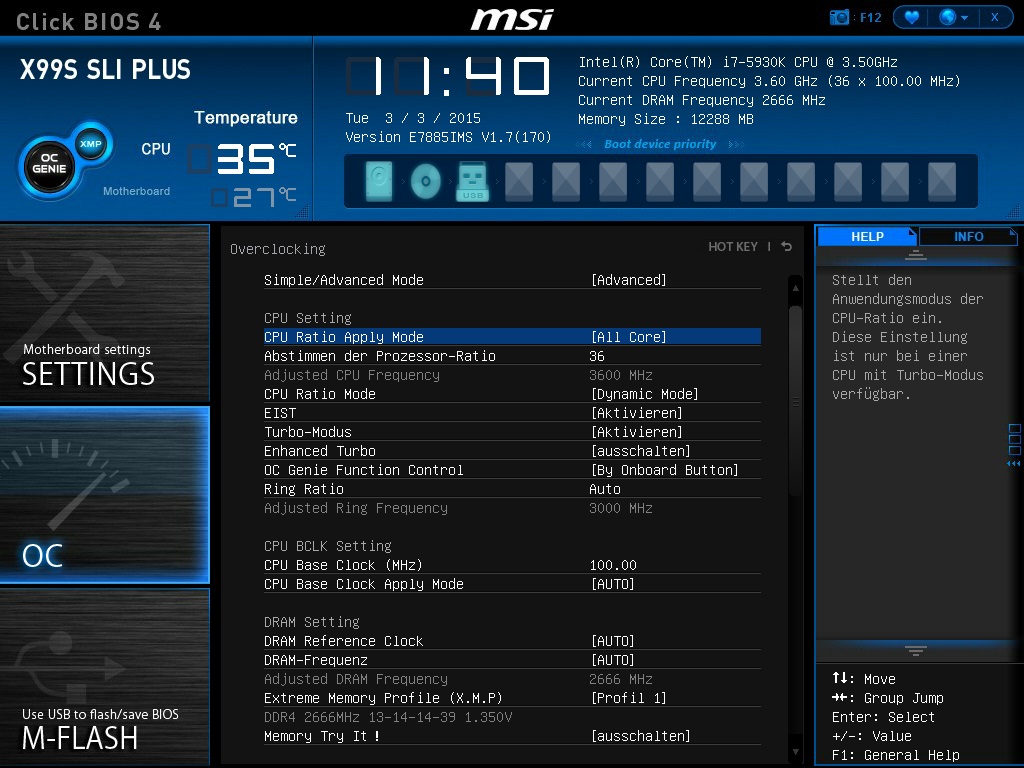This screenshot has width=1024, height=768.
Task: Click the right arrows beside Boot device priority
Action: 735,144
